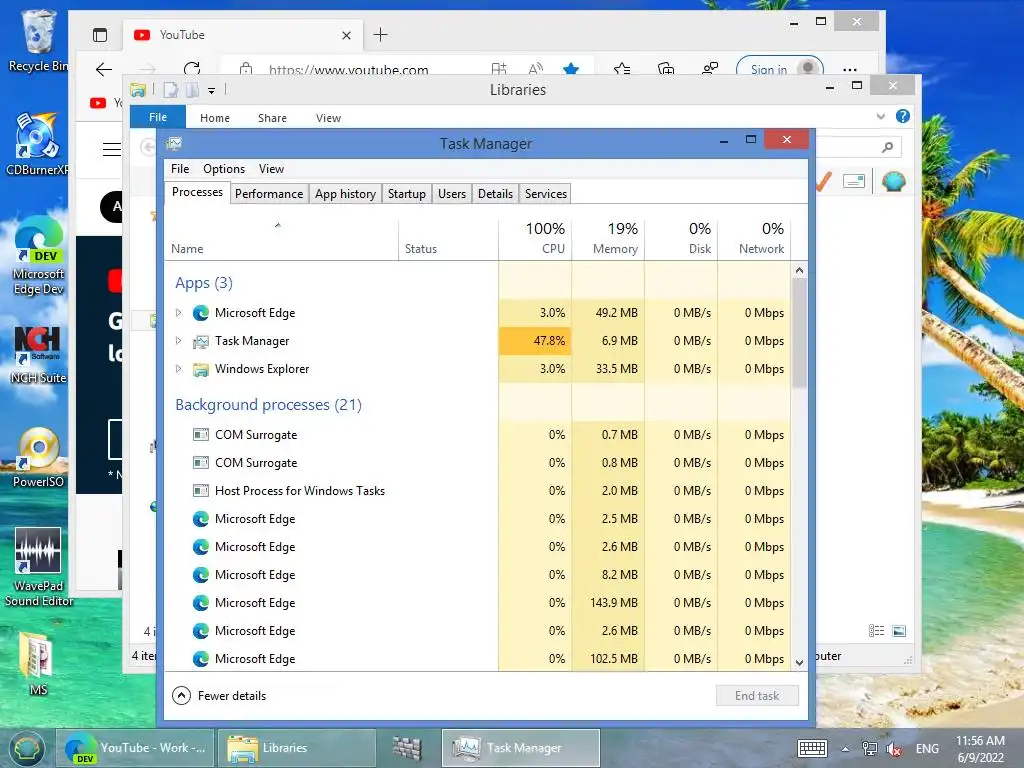The image size is (1024, 768).
Task: Click the Start button on taskbar
Action: (25, 748)
